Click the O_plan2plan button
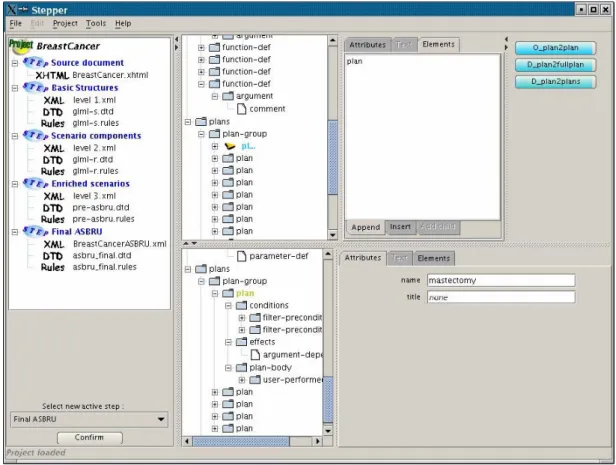 tap(556, 48)
